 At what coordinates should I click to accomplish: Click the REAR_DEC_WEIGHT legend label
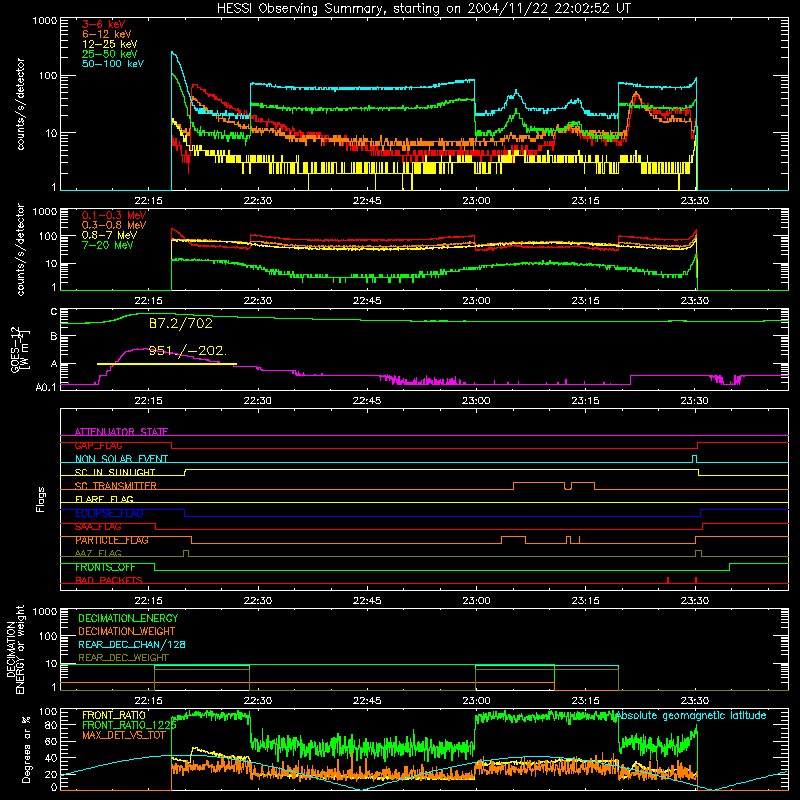click(x=123, y=658)
